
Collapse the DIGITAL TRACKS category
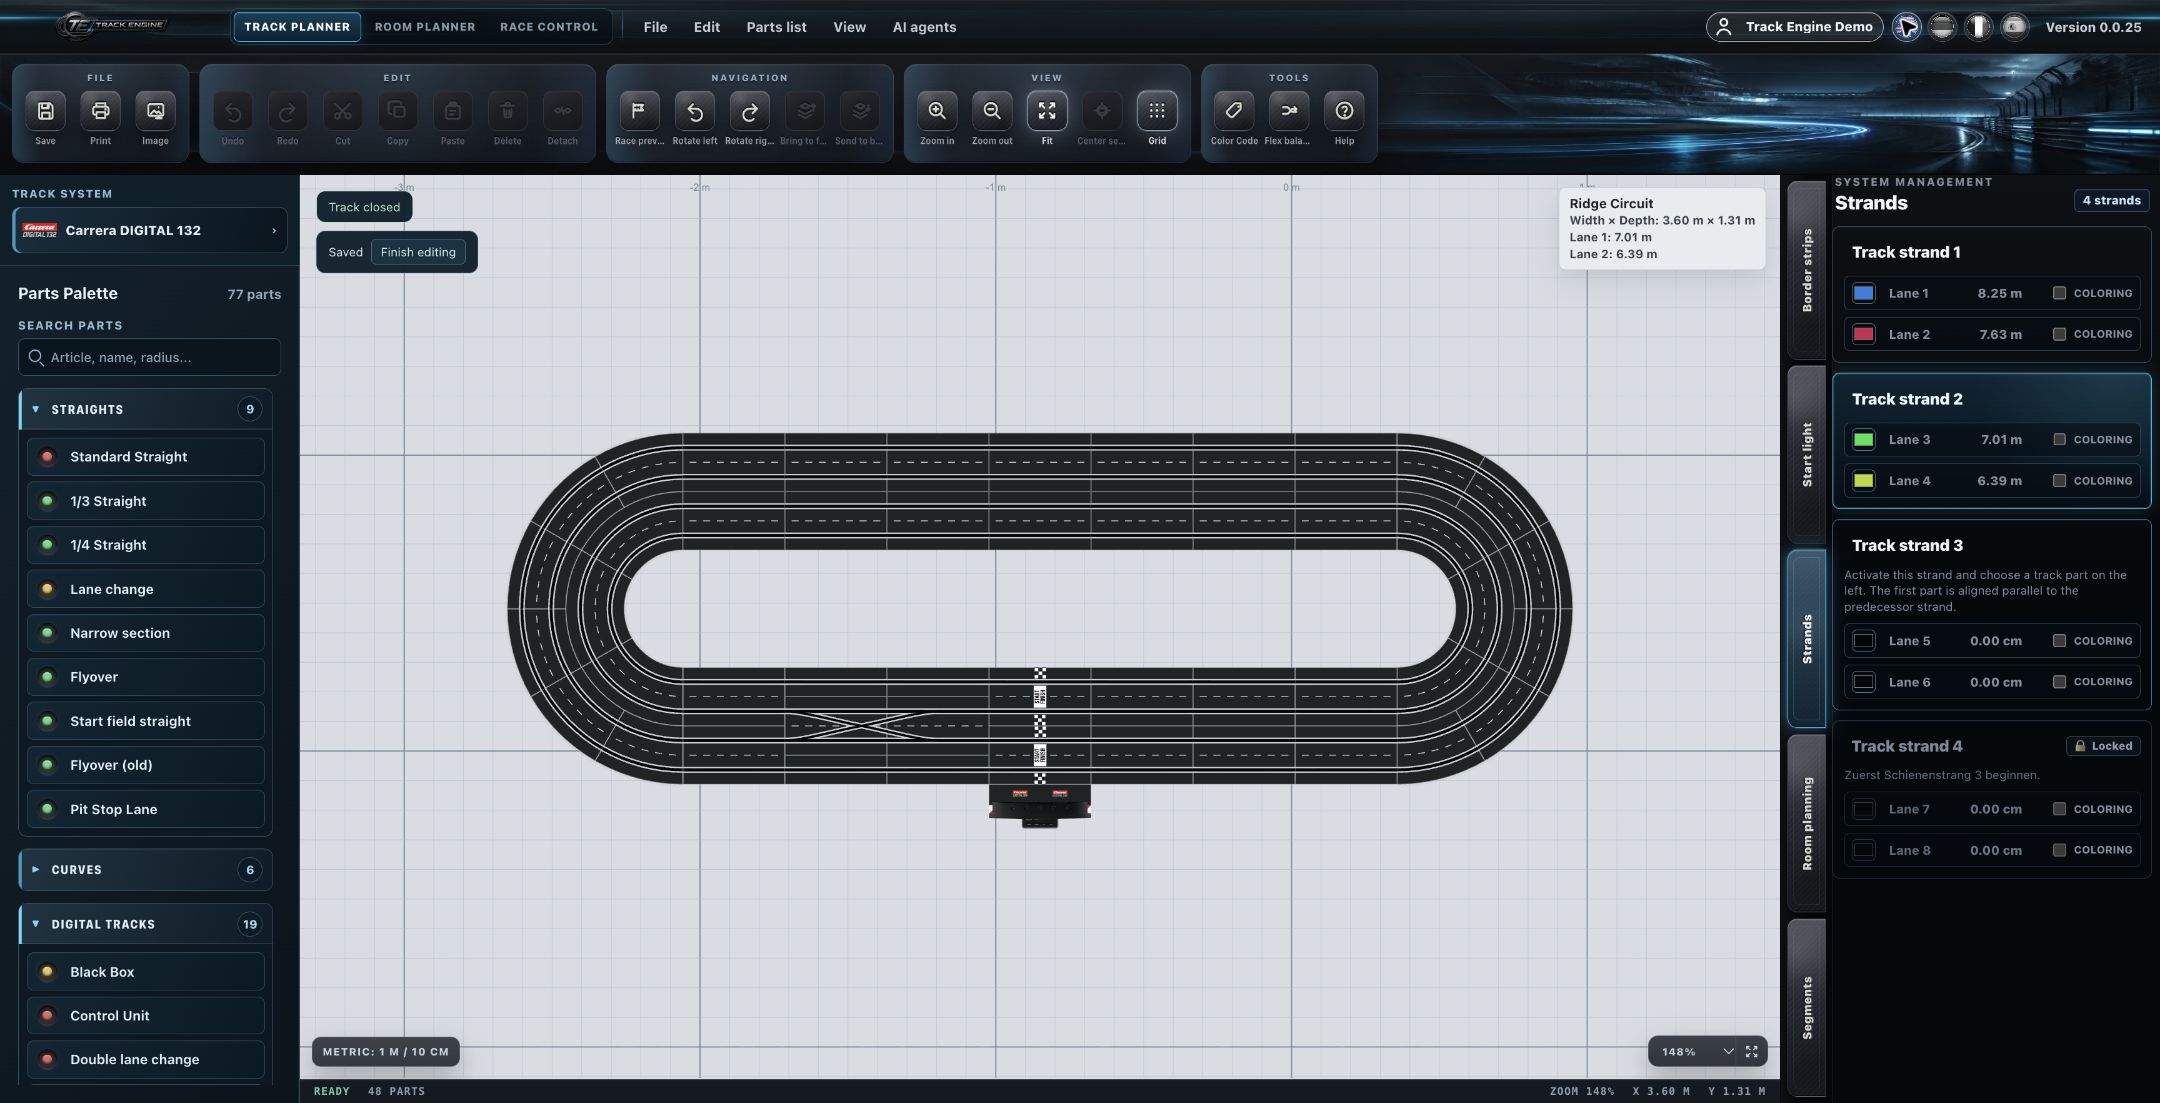tap(146, 924)
